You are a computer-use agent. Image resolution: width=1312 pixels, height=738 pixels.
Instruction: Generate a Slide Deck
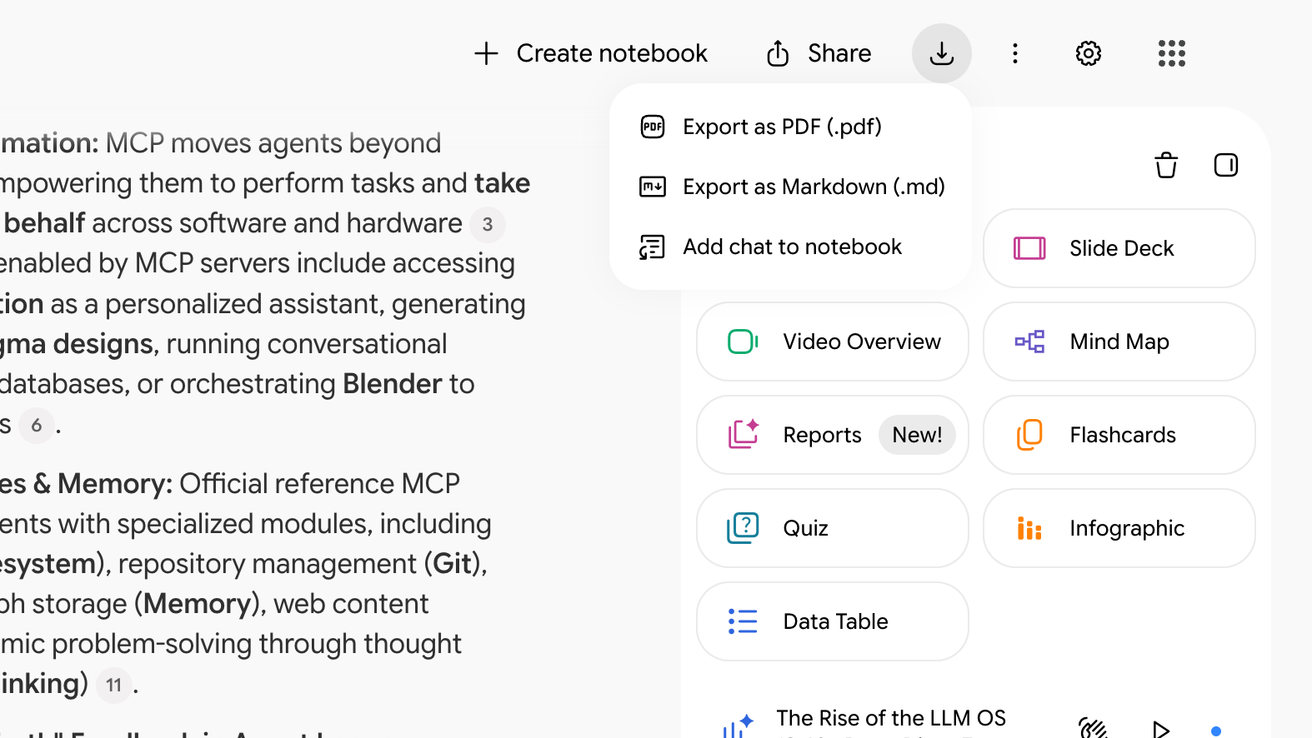tap(1119, 248)
